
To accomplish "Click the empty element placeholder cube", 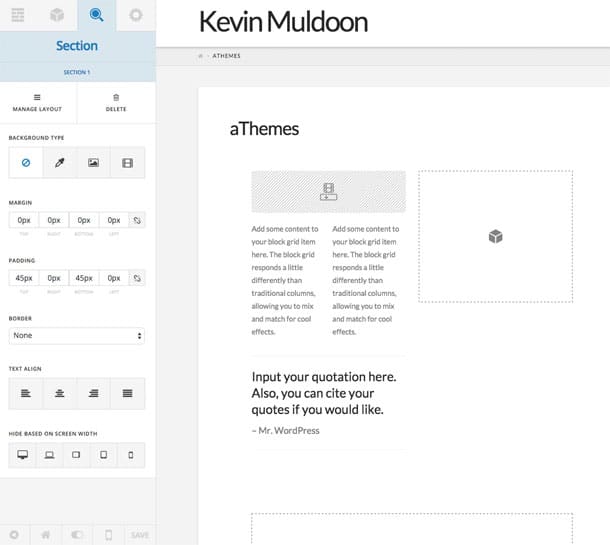I will [495, 236].
